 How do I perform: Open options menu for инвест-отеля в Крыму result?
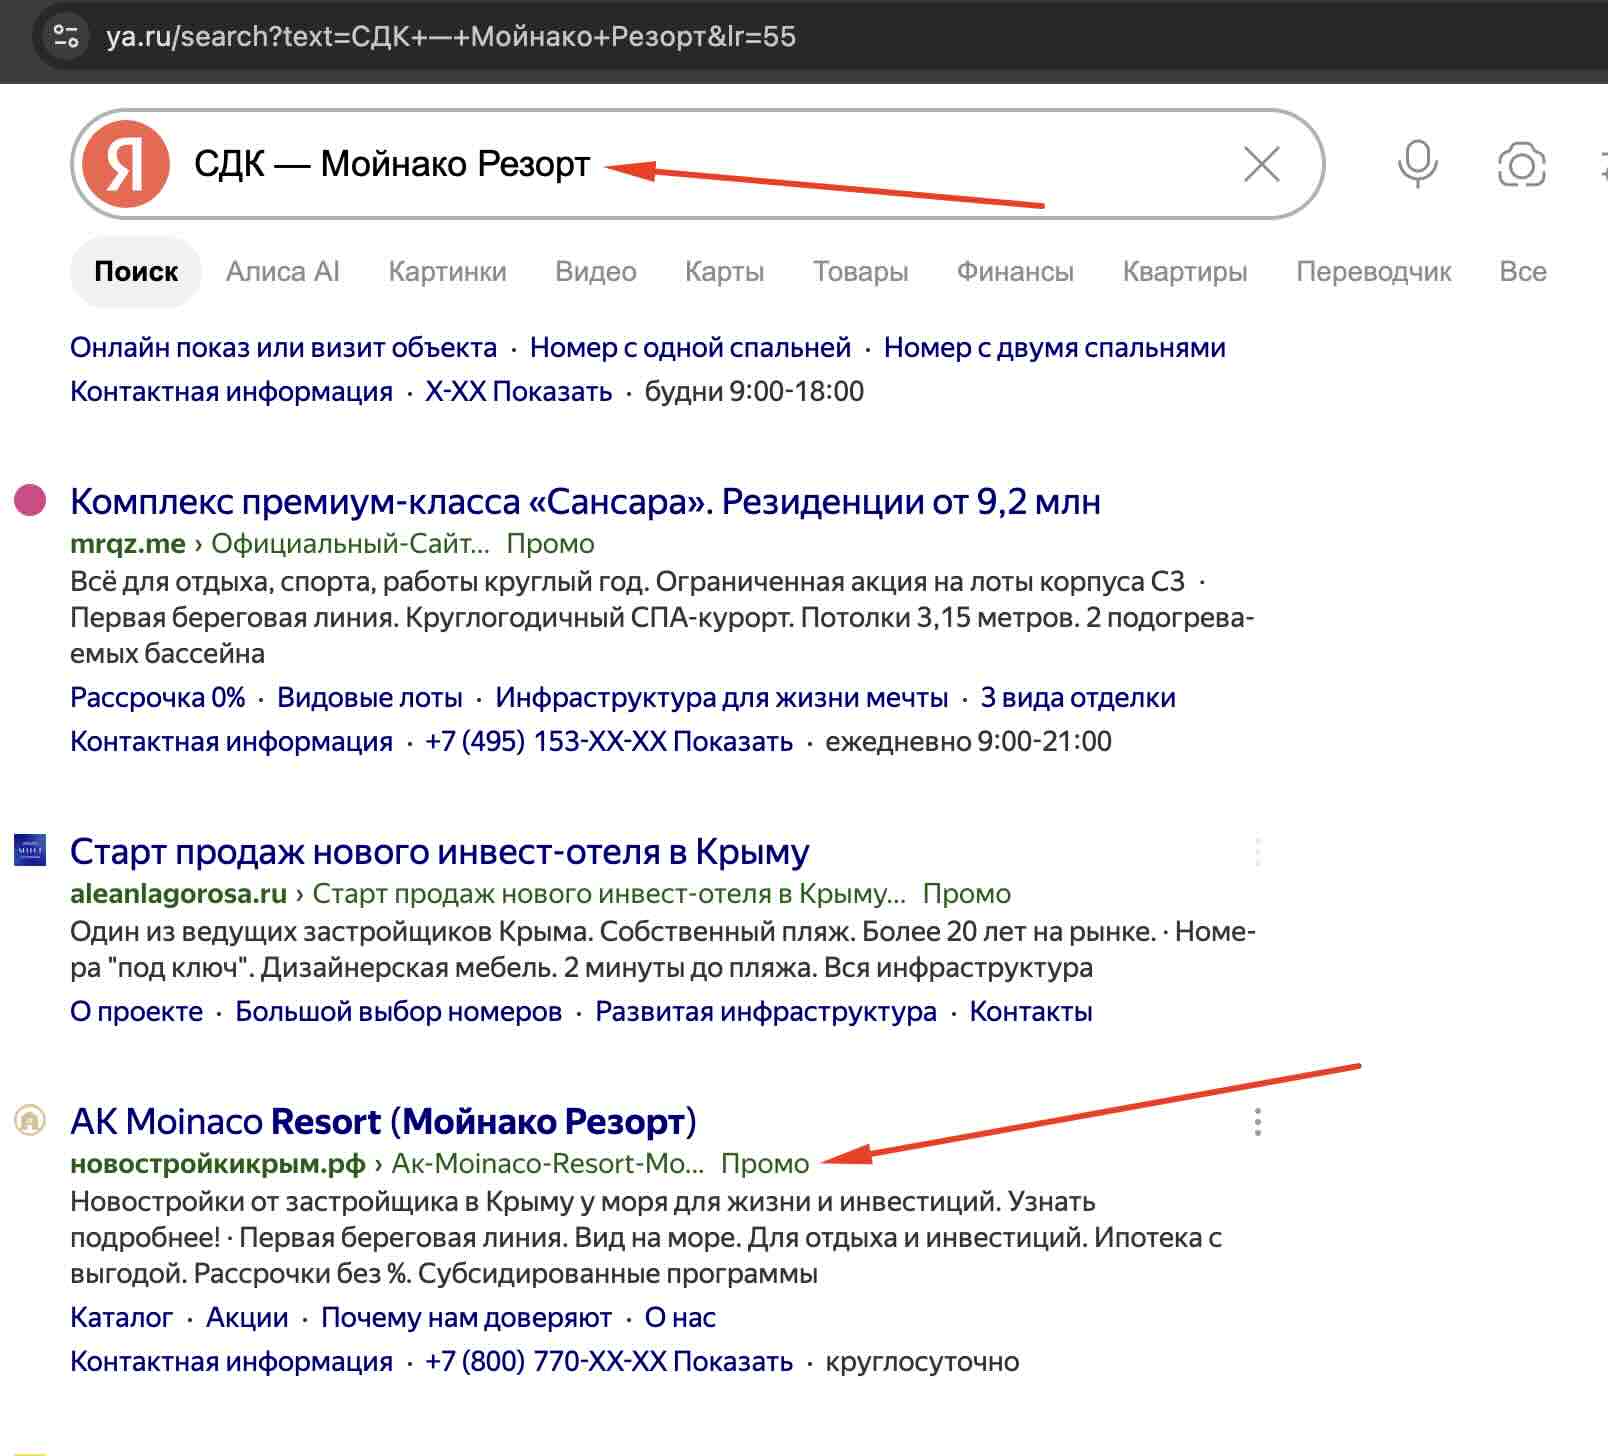[x=1257, y=852]
